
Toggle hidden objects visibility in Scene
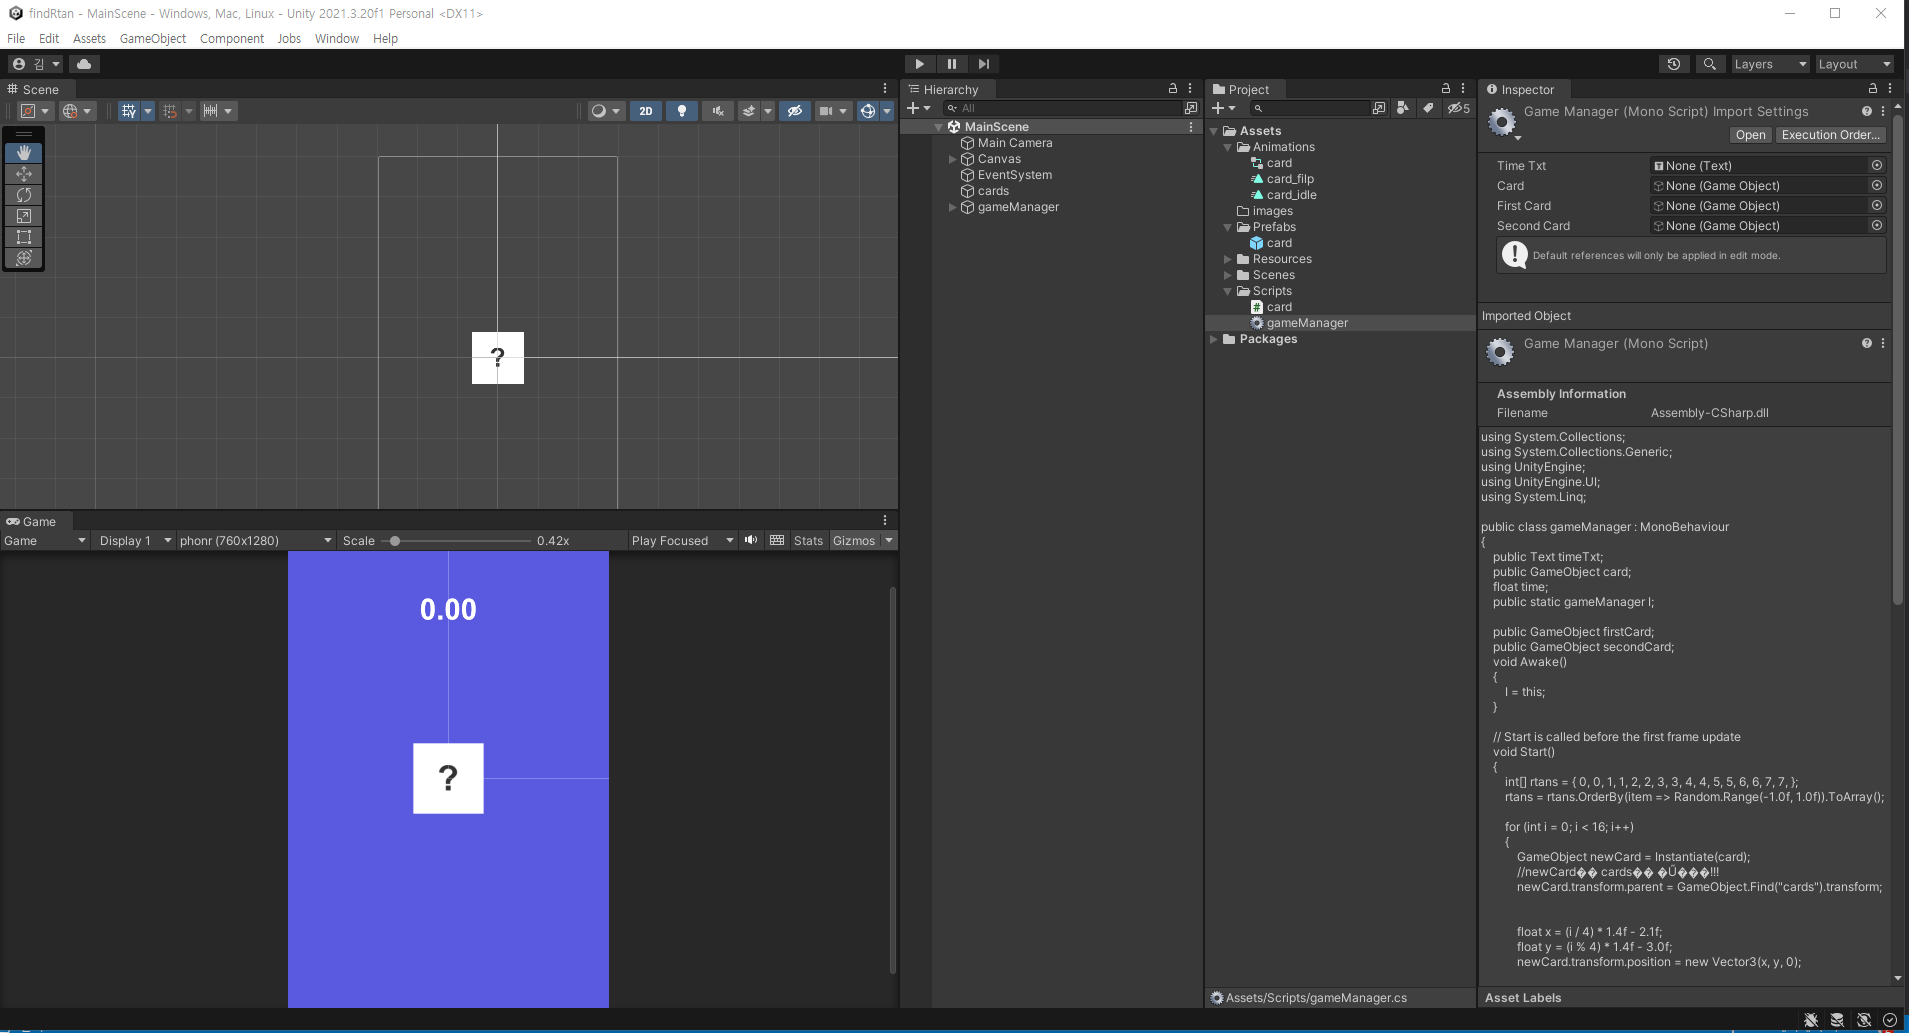pyautogui.click(x=795, y=111)
